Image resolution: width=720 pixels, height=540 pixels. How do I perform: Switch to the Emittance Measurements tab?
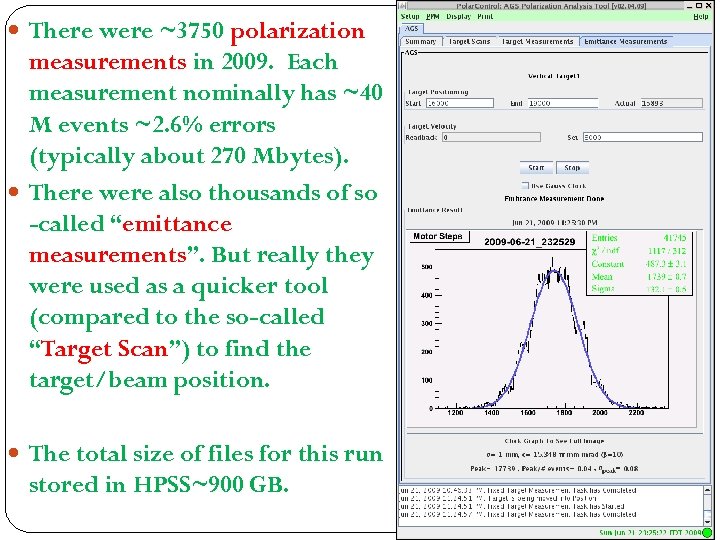[x=626, y=41]
